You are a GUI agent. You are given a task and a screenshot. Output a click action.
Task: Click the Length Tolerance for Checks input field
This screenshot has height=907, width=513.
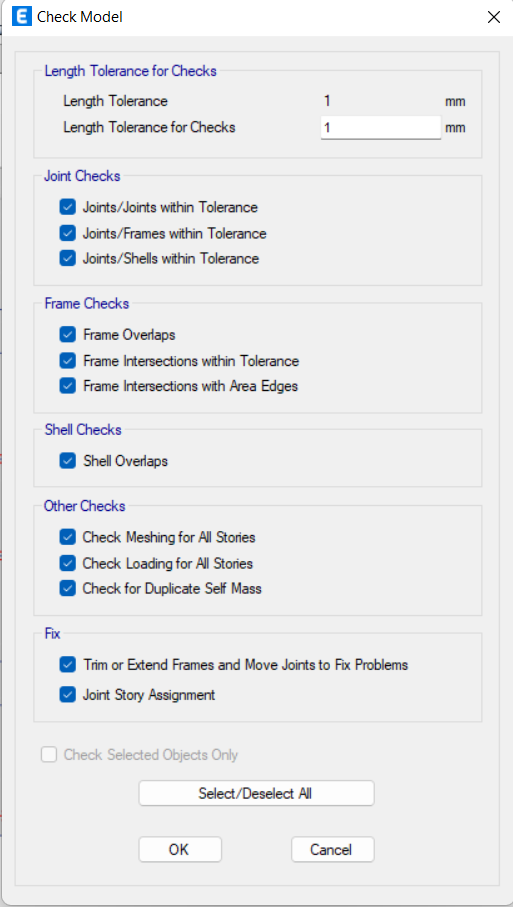coord(381,127)
